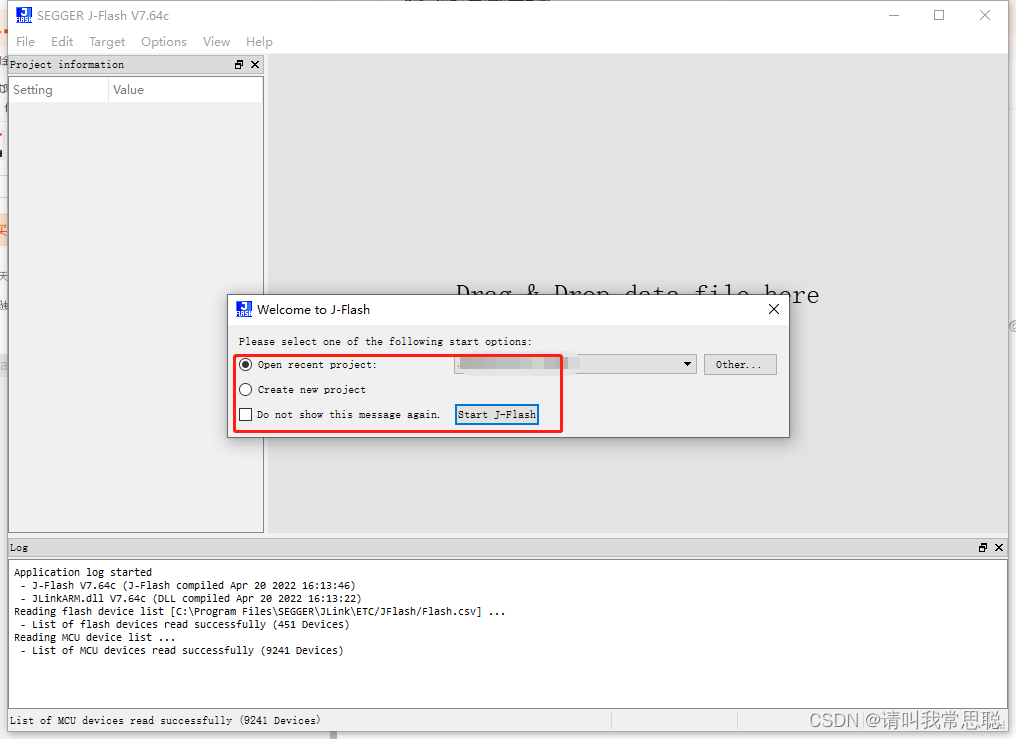Click the Setting column header
The height and width of the screenshot is (739, 1016).
[x=58, y=90]
